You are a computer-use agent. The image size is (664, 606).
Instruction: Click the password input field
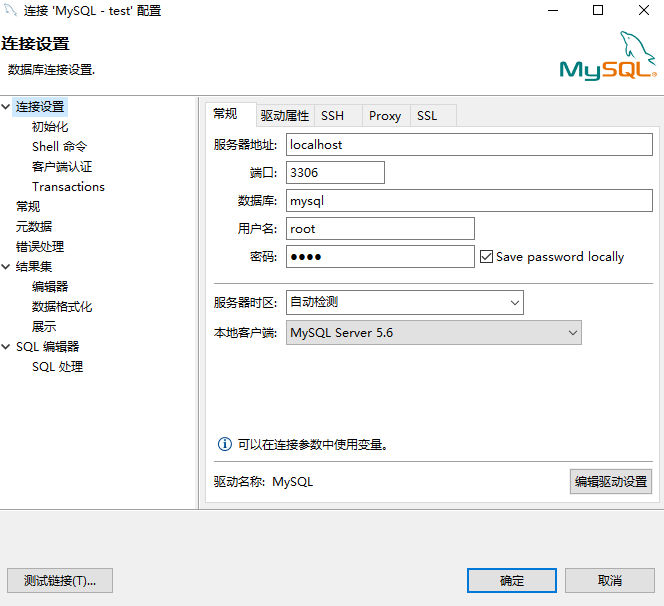click(380, 257)
